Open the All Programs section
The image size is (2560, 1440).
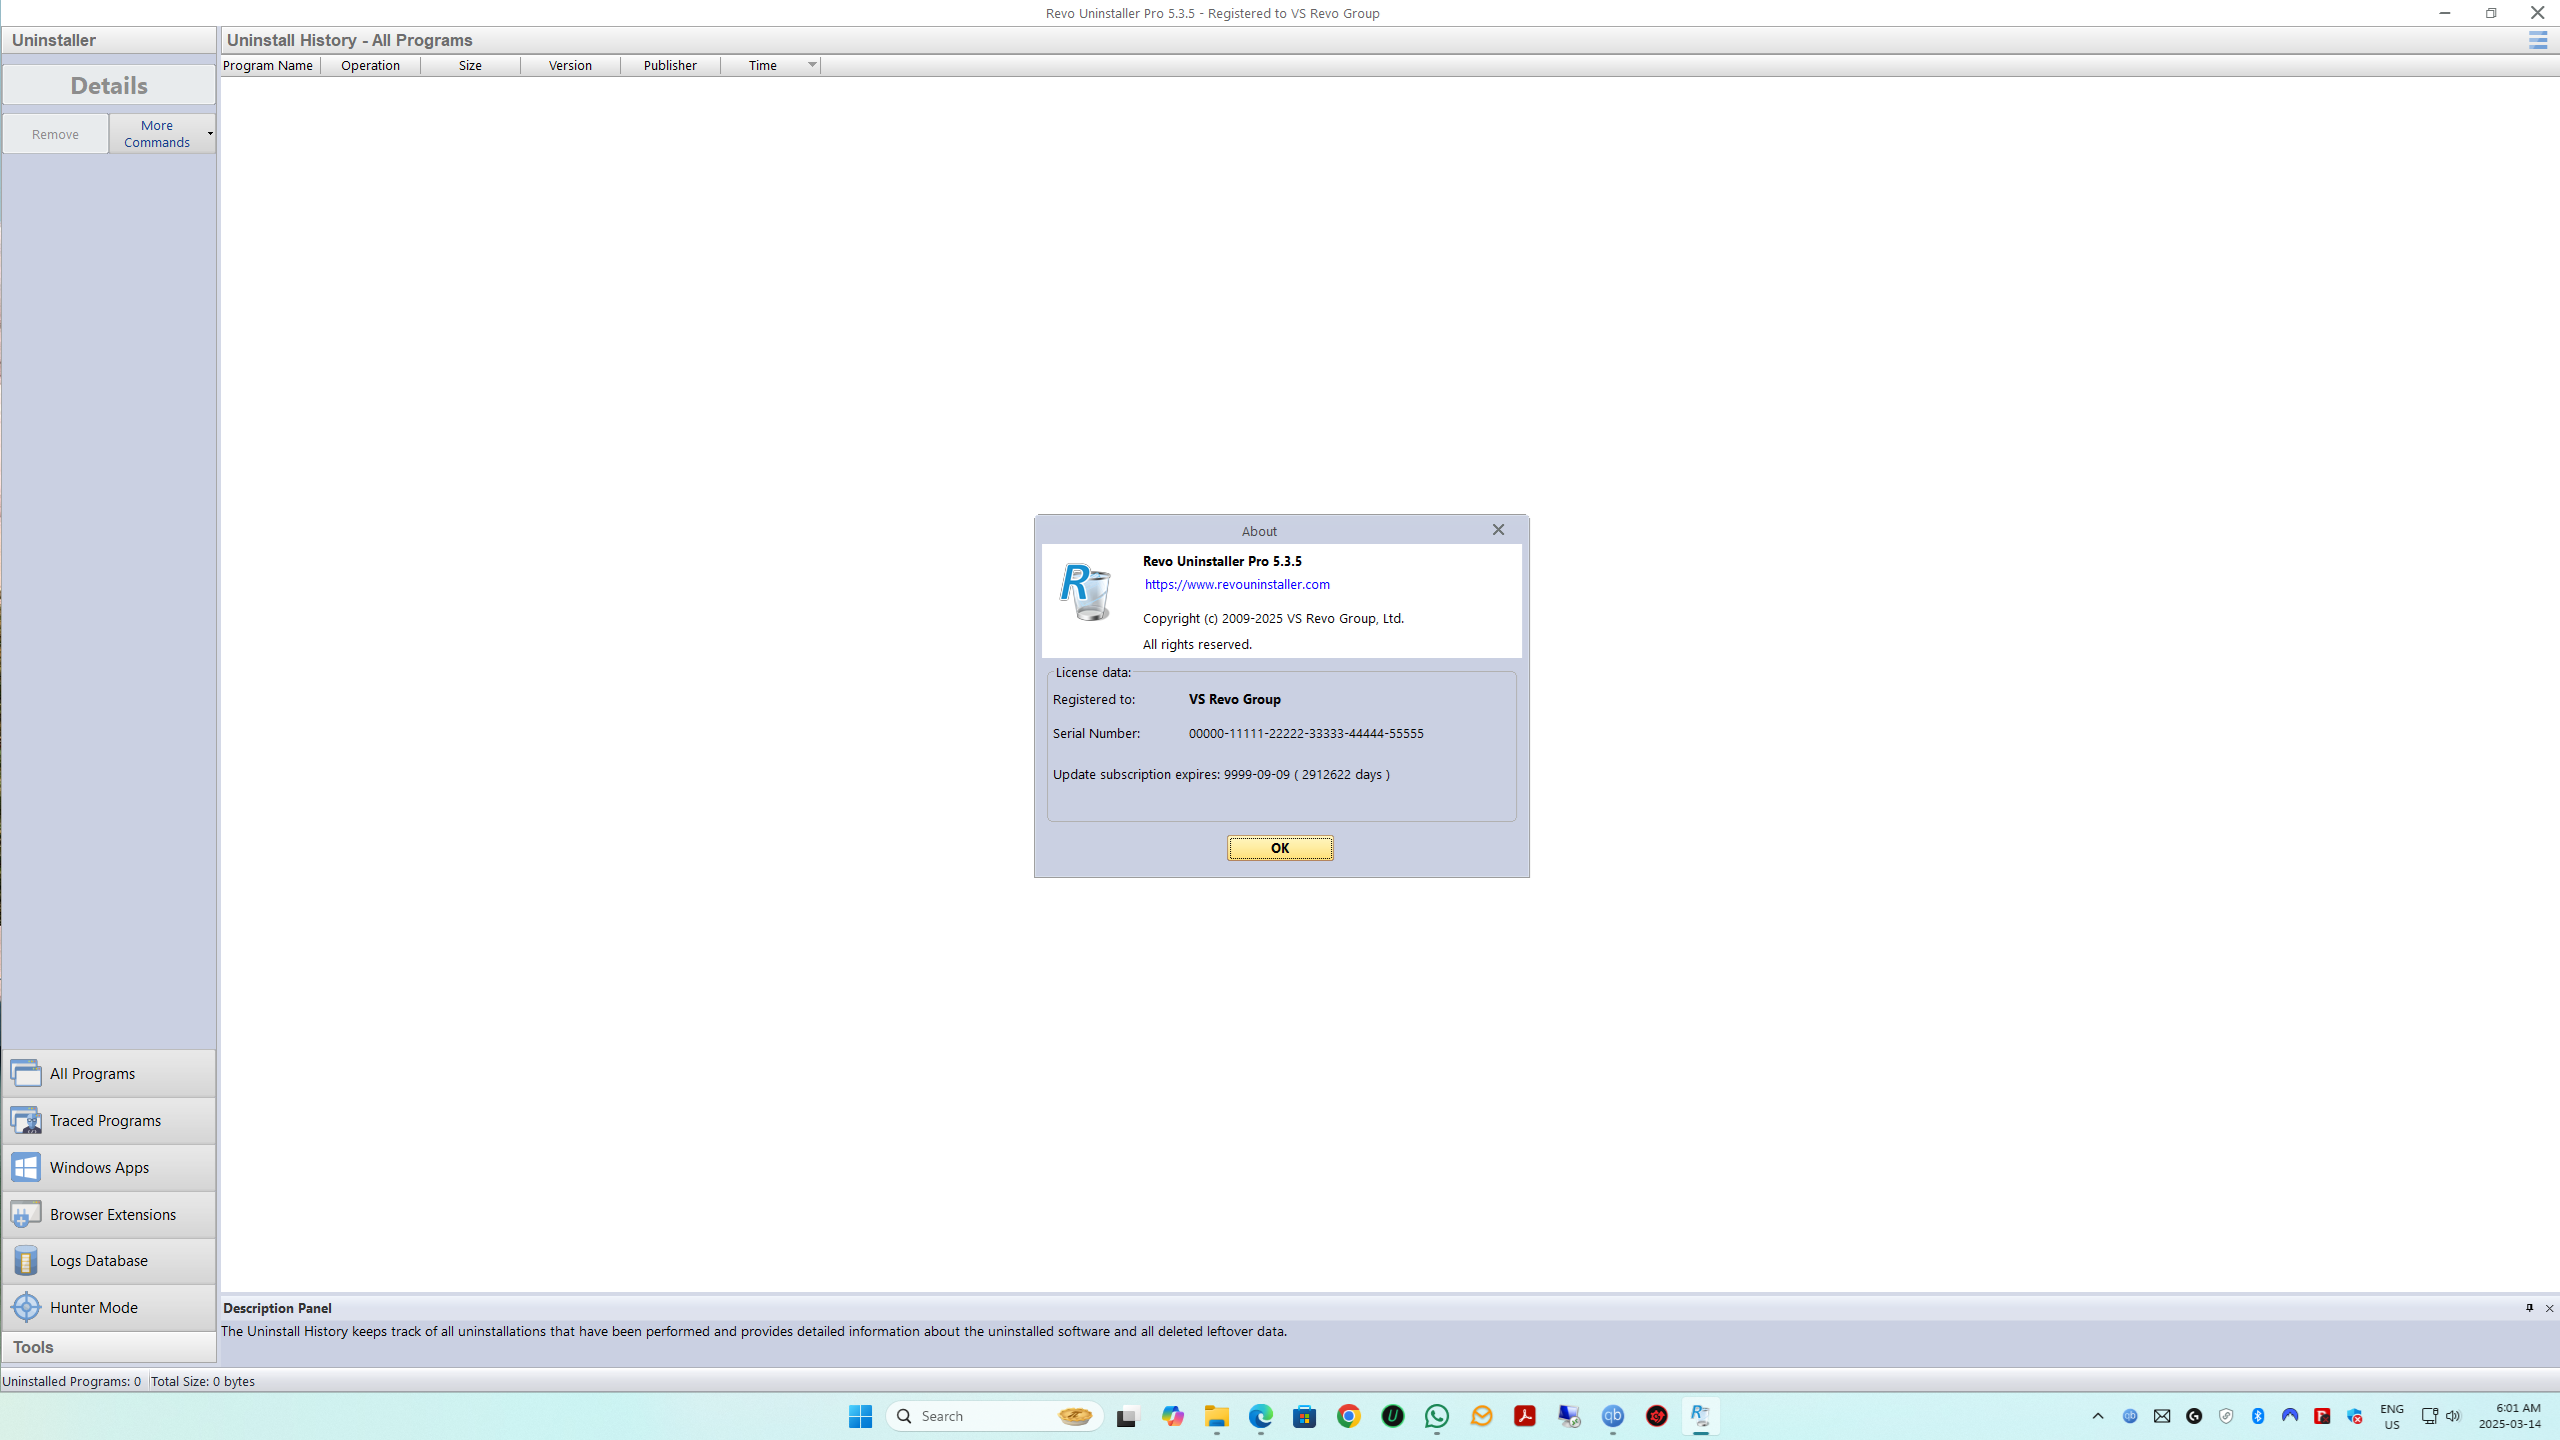(109, 1073)
